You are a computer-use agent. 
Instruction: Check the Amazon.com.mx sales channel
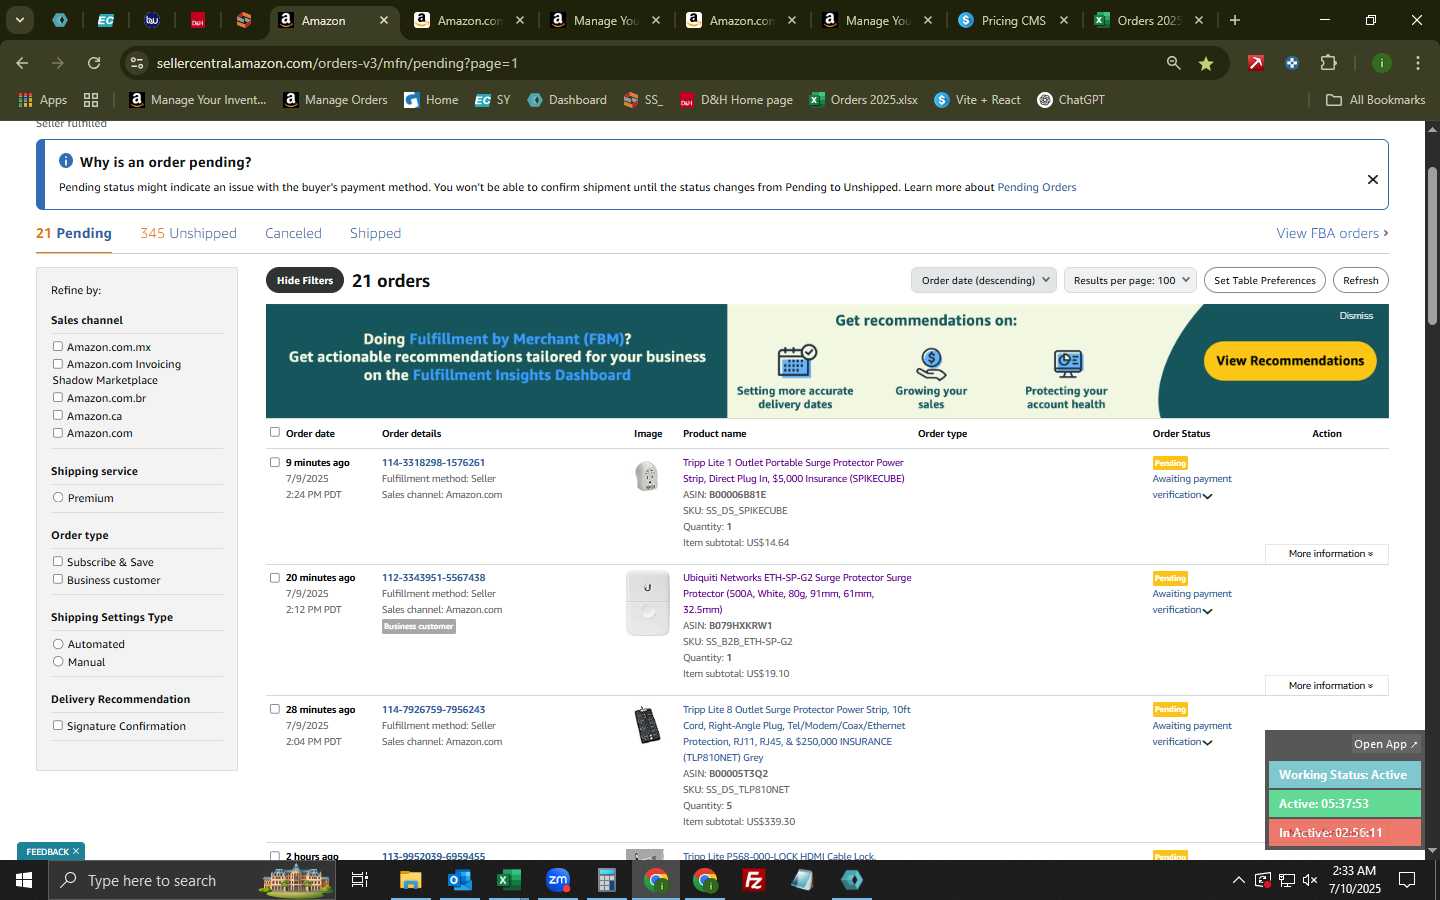pos(58,347)
